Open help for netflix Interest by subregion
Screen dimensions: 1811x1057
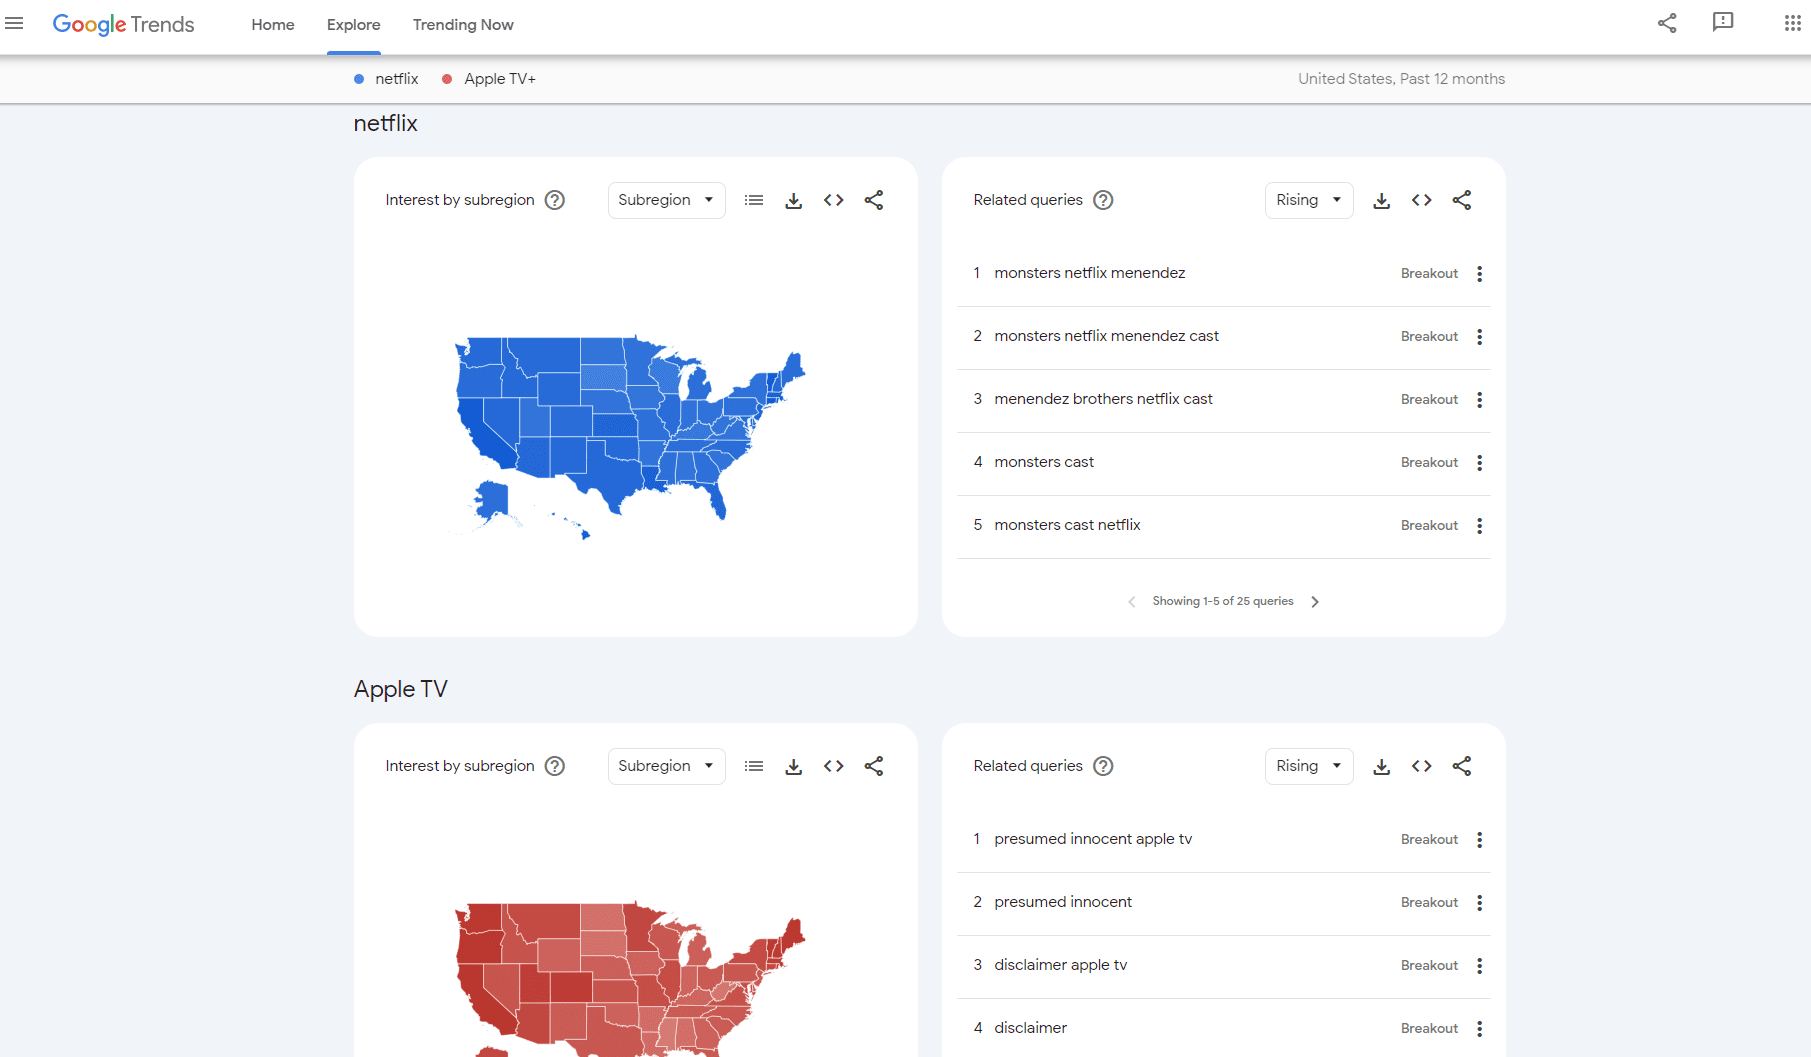[555, 200]
